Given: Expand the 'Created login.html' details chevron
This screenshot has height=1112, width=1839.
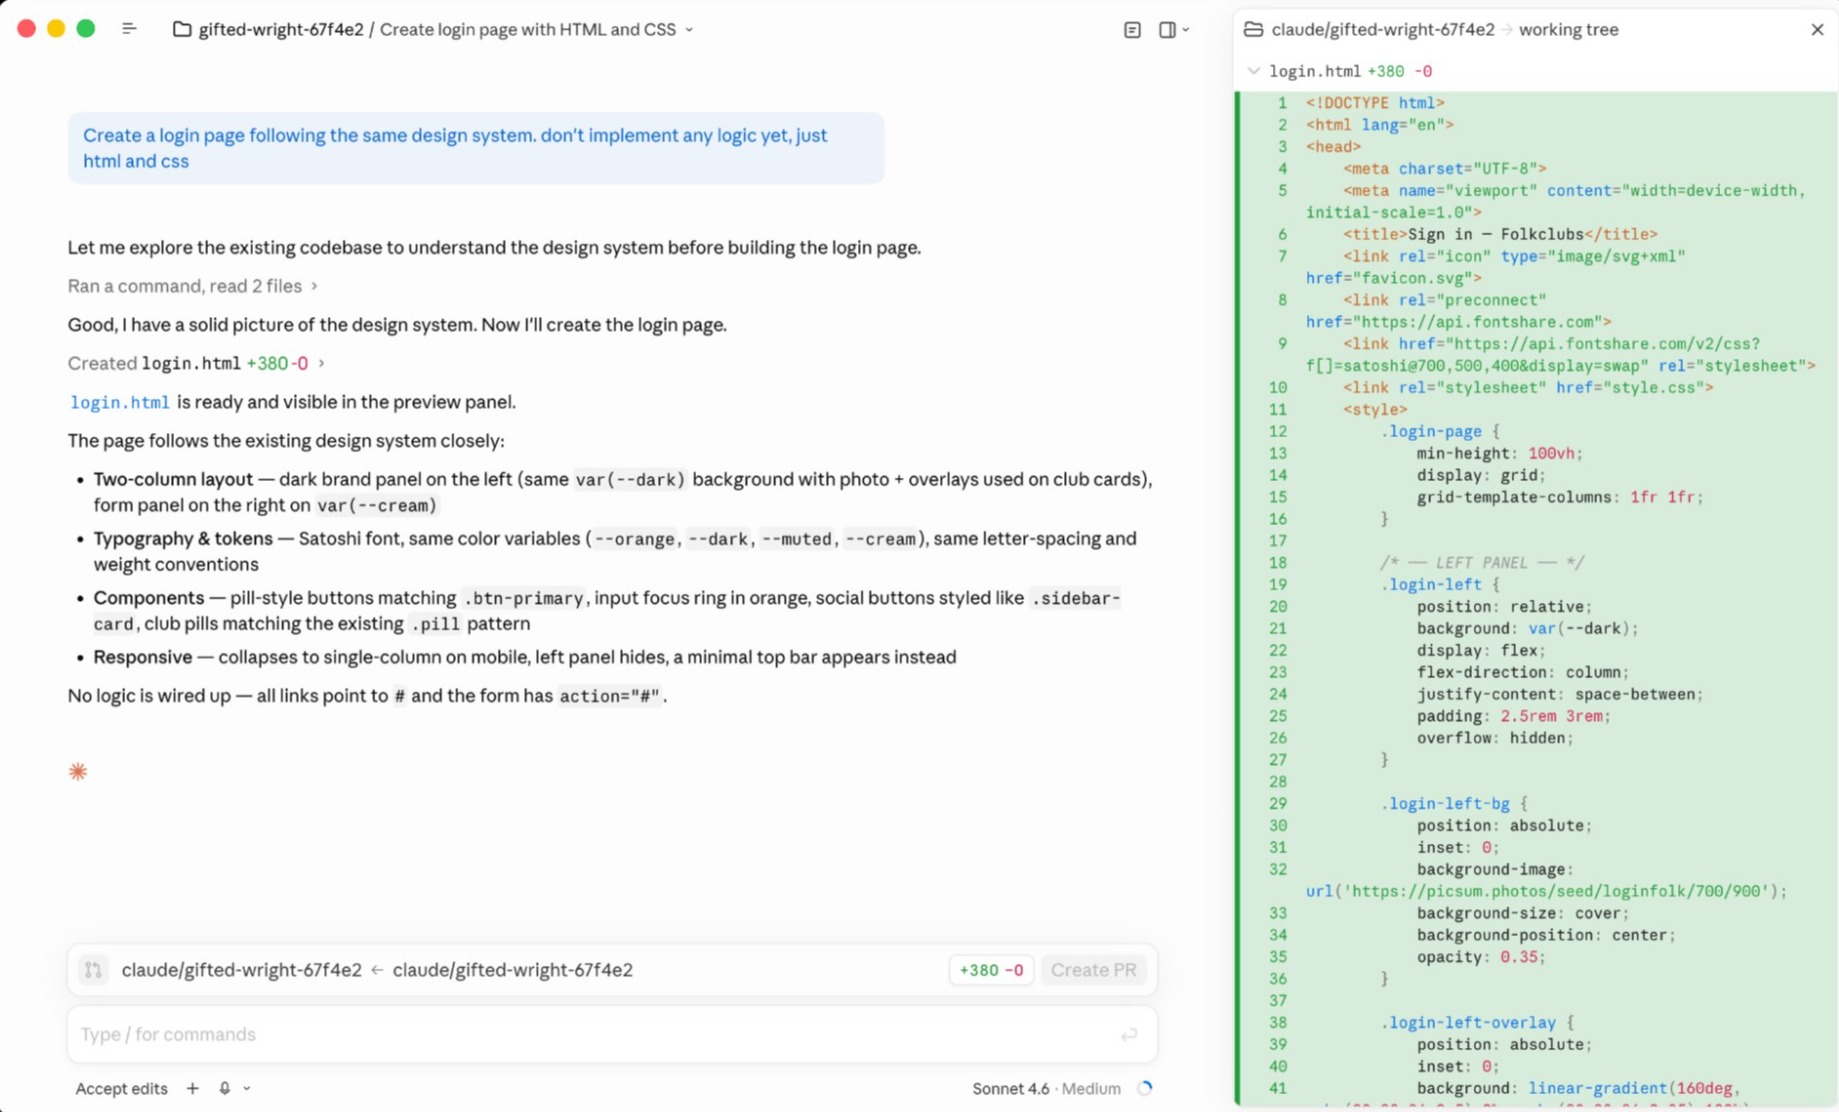Looking at the screenshot, I should 321,363.
